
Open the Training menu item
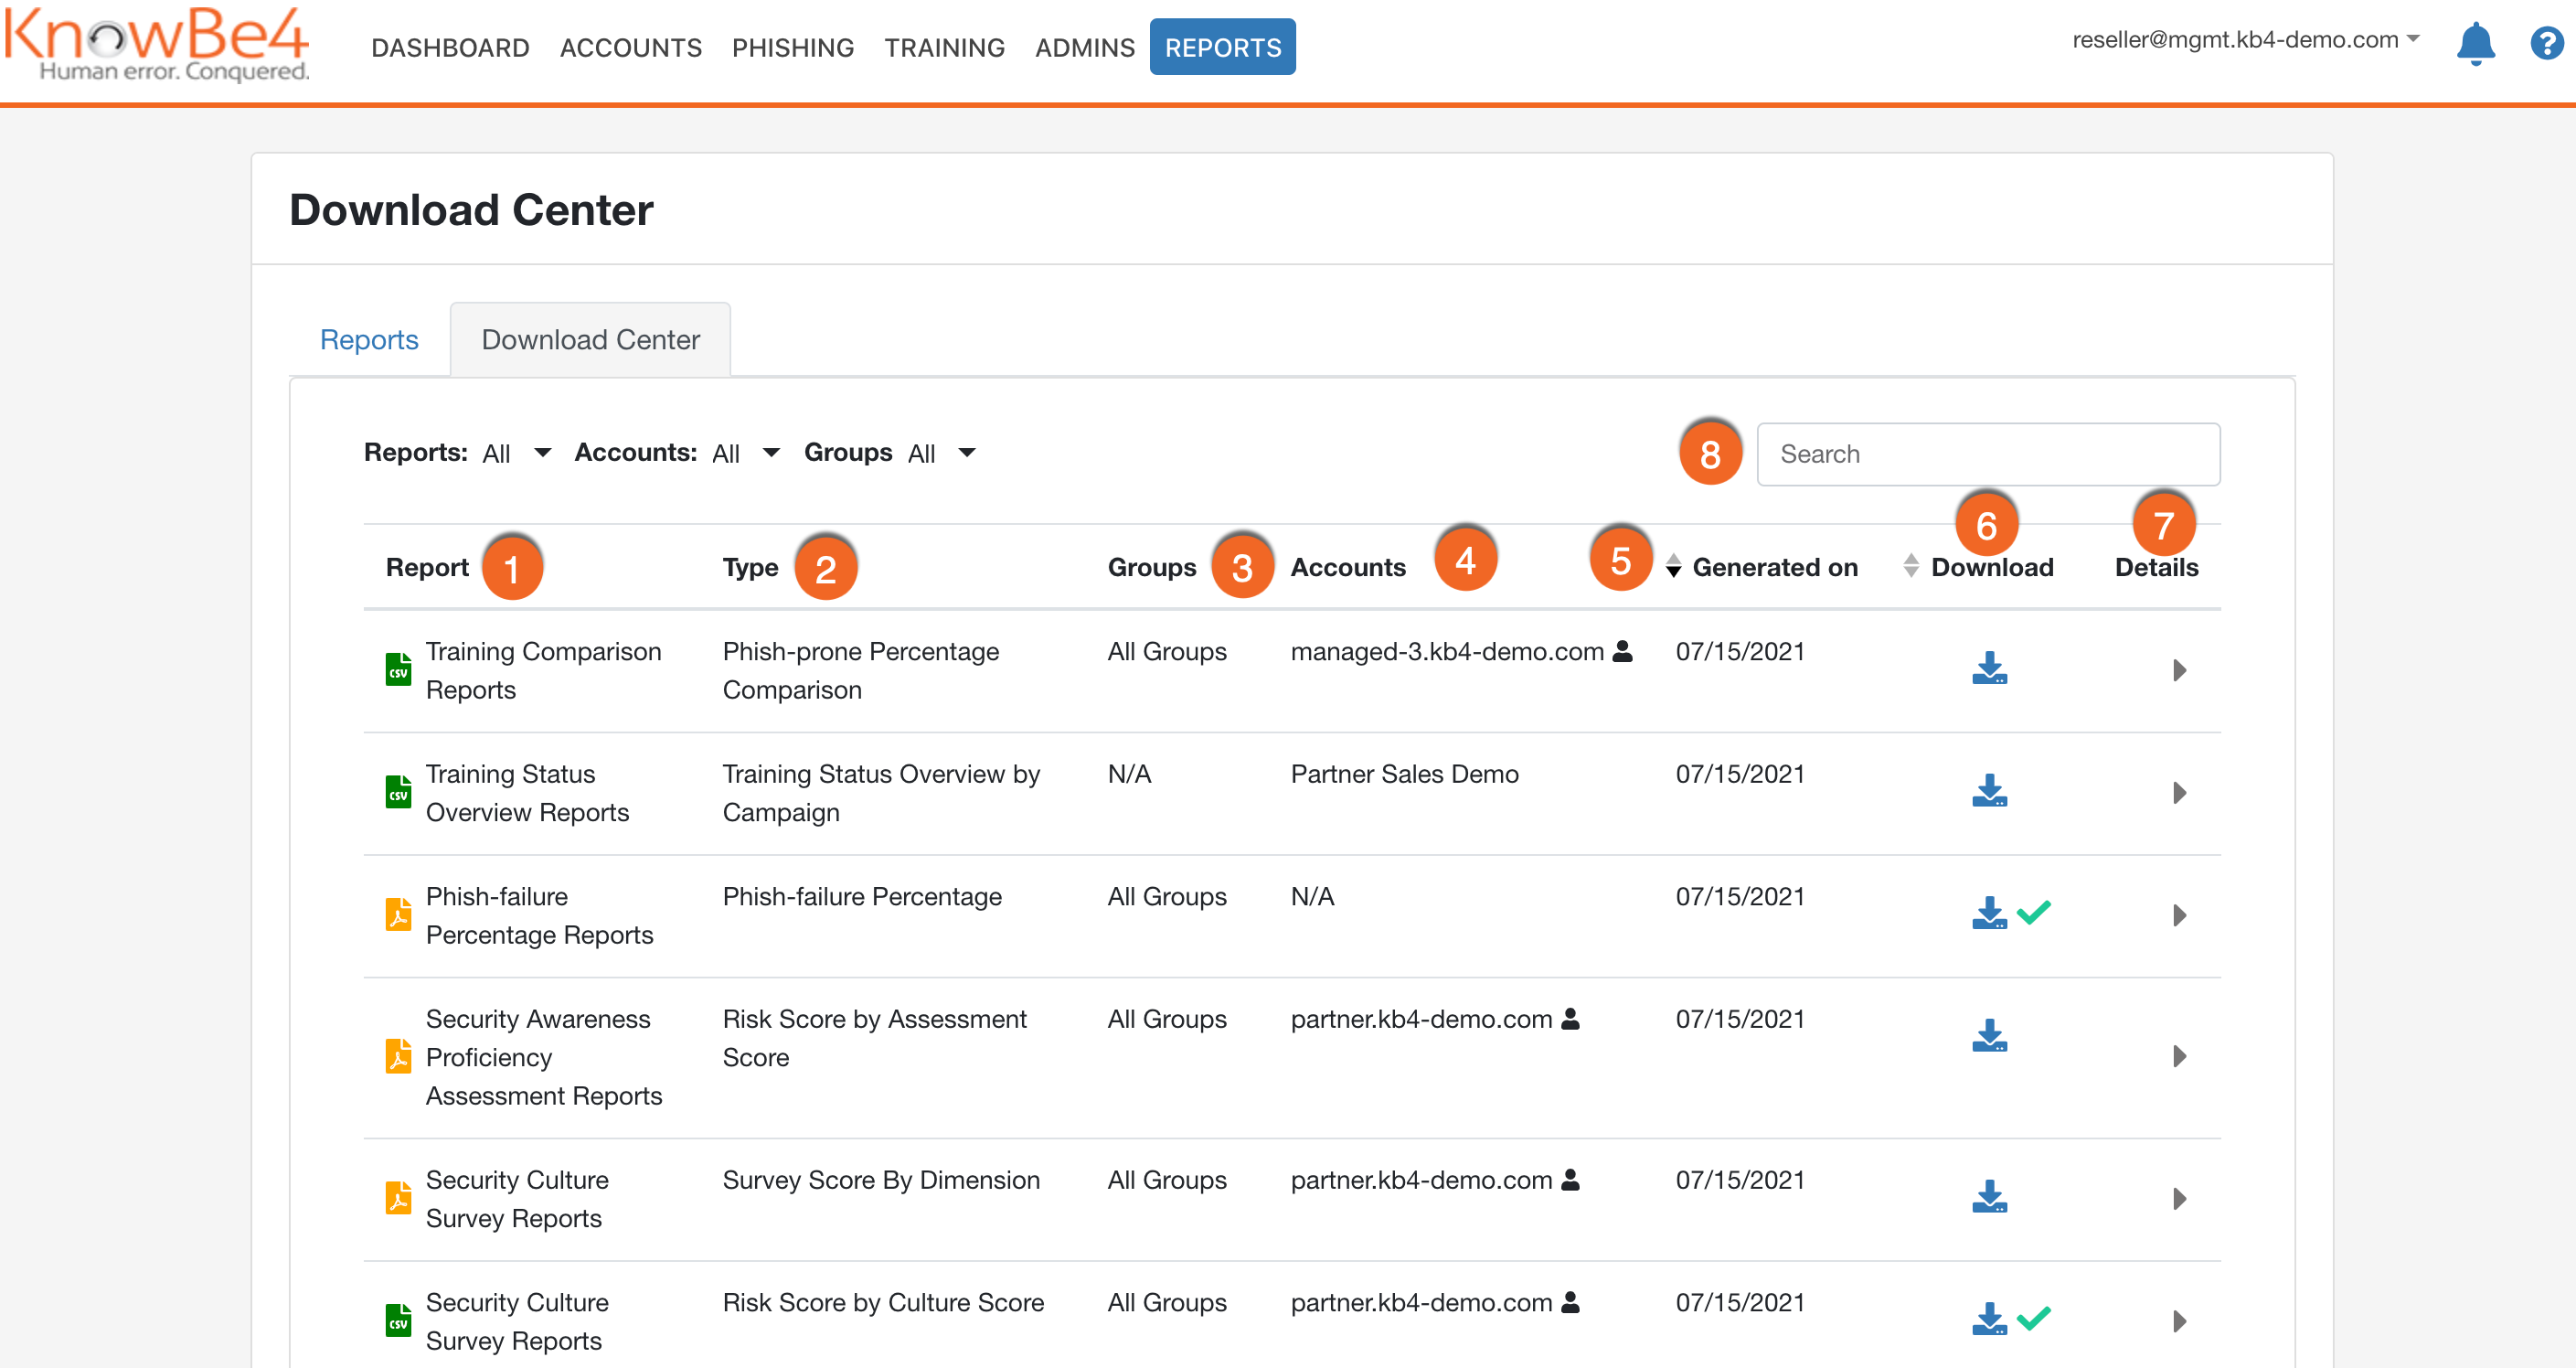click(944, 47)
